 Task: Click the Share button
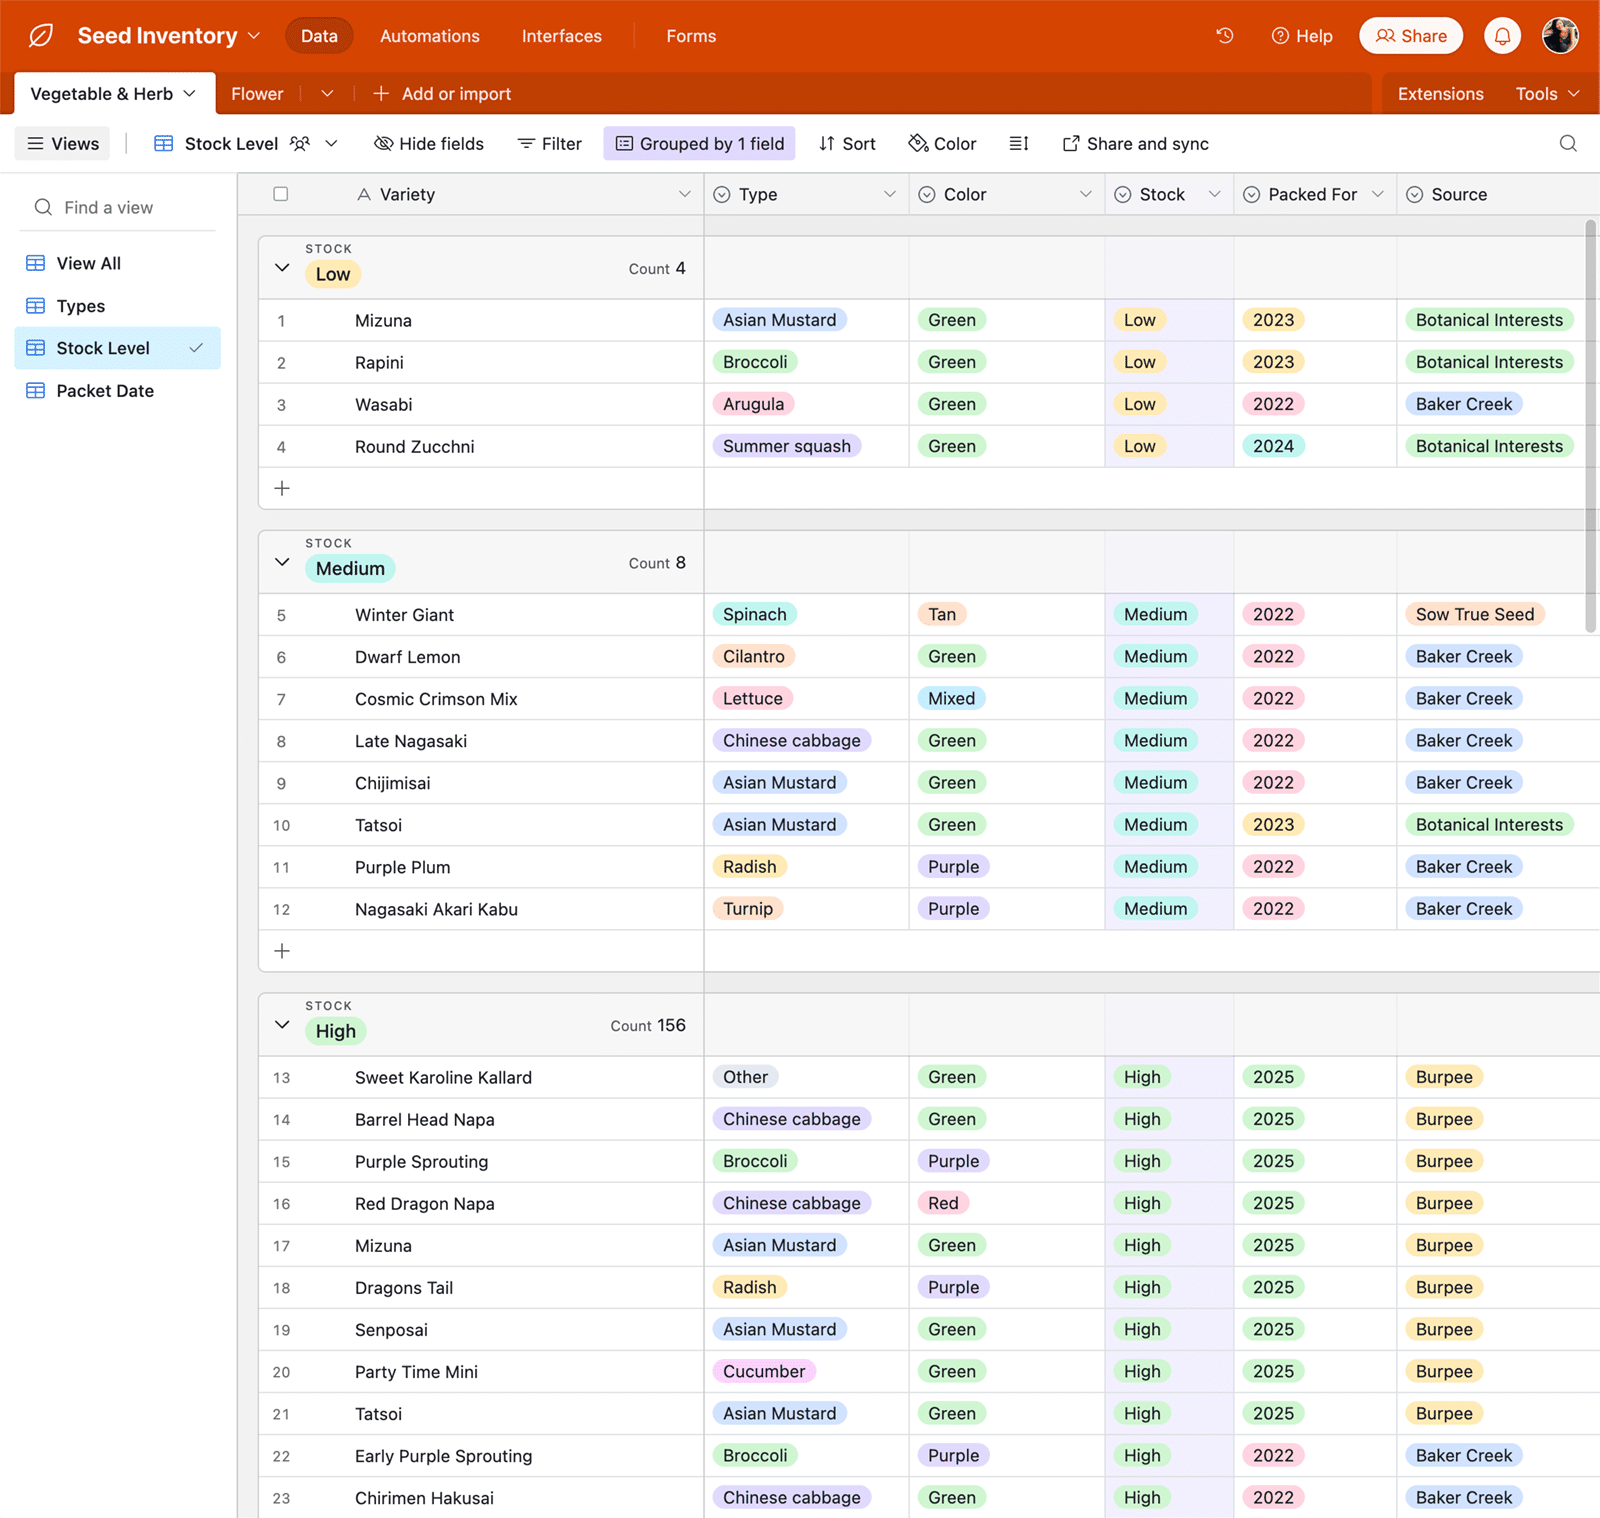(x=1410, y=36)
